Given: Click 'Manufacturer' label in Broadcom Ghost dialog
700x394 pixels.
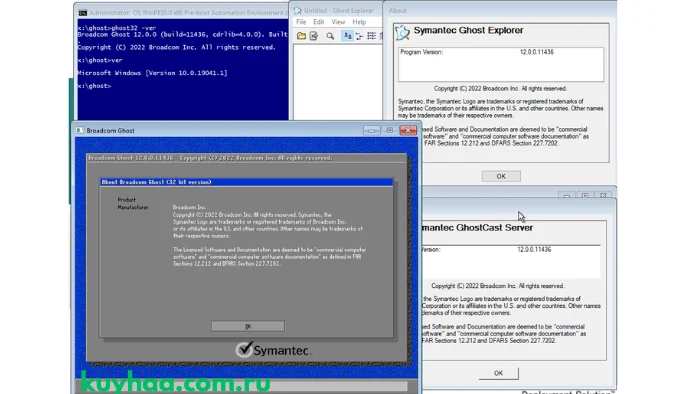Looking at the screenshot, I should [133, 207].
